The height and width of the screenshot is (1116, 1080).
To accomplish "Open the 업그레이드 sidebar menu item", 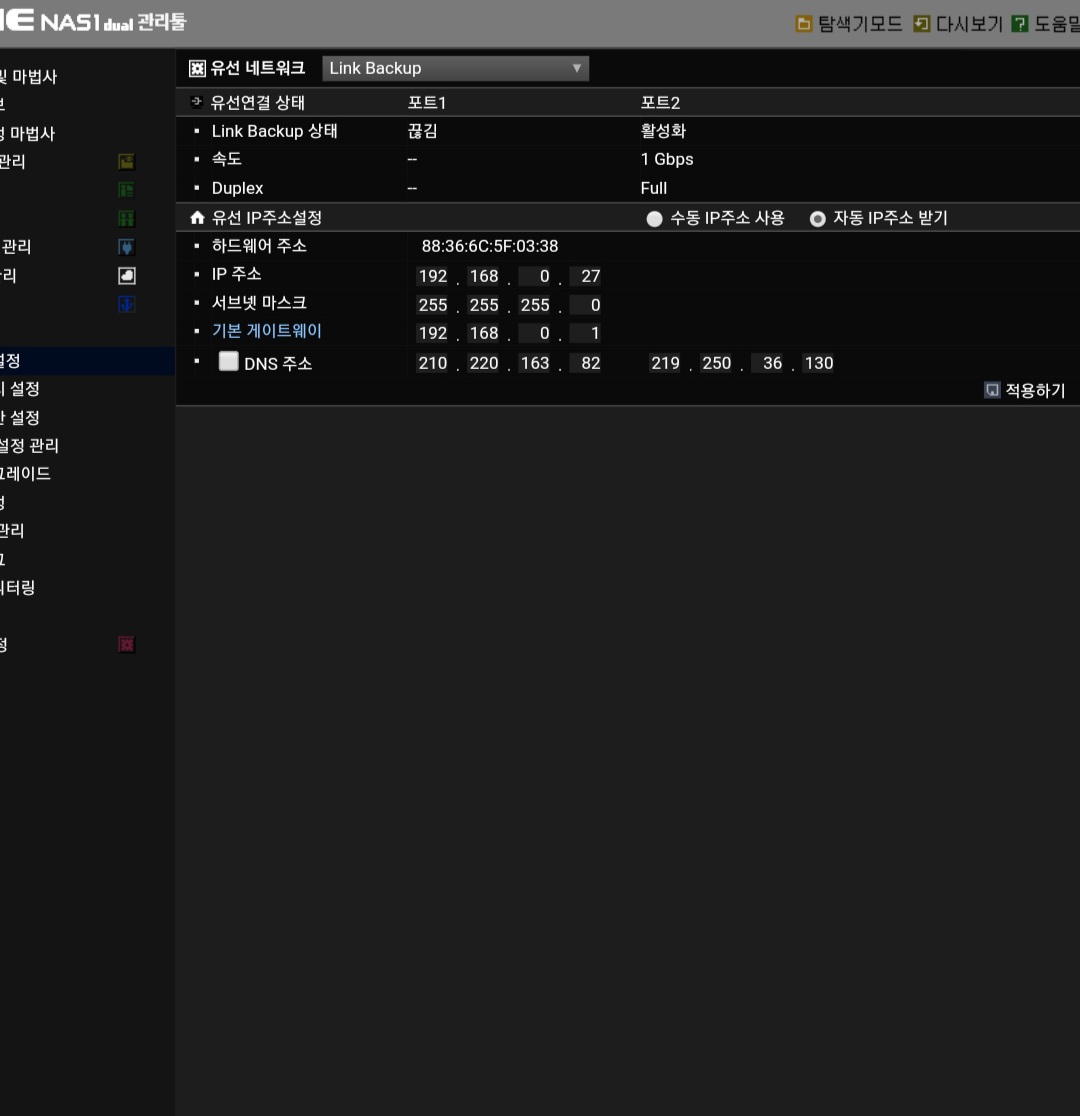I will point(25,473).
